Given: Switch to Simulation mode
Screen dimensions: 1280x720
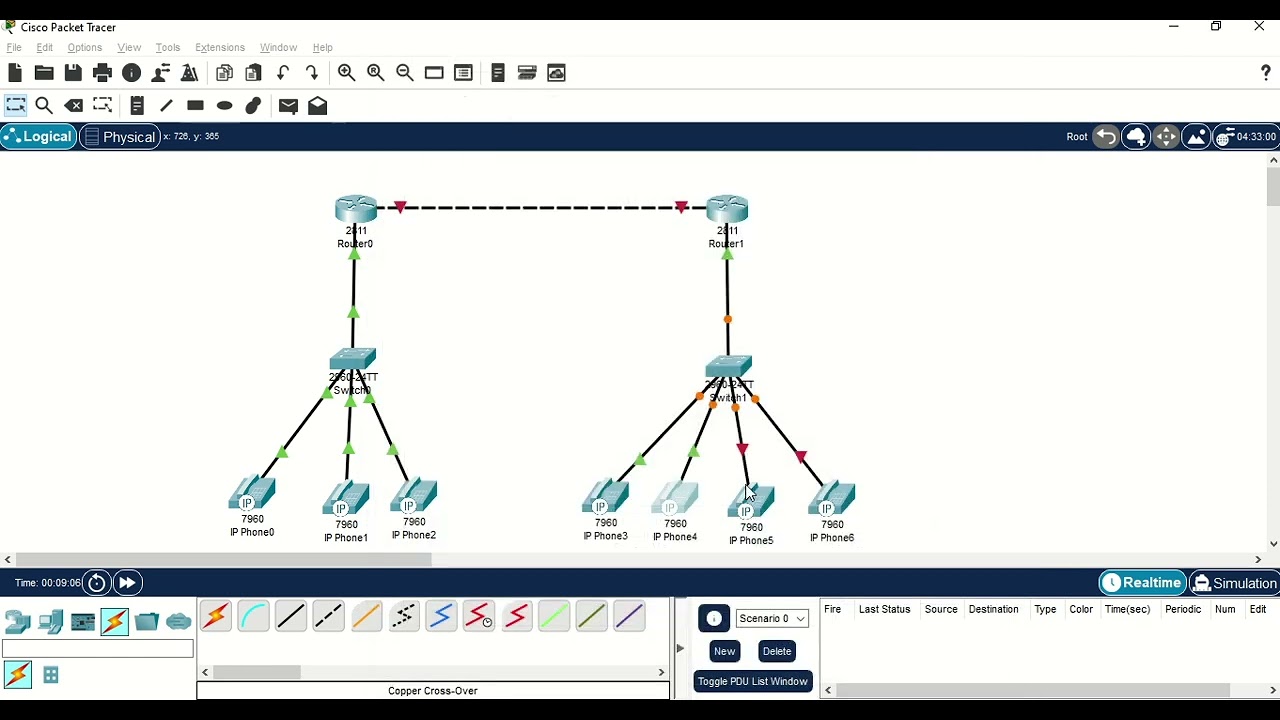Looking at the screenshot, I should tap(1234, 583).
